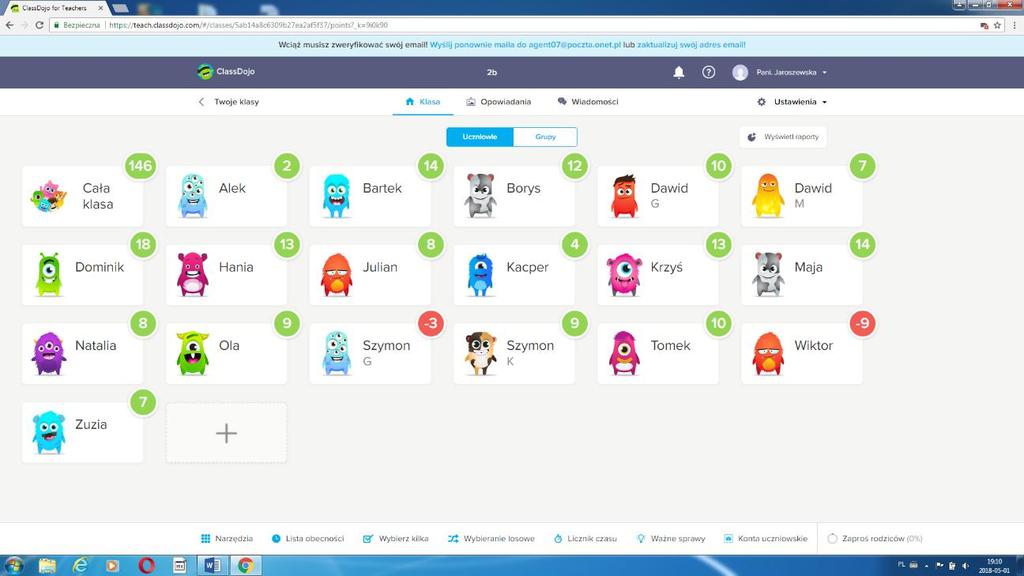Click Kacper's blue one-eyed avatar
Image resolution: width=1024 pixels, height=576 pixels.
tap(480, 274)
